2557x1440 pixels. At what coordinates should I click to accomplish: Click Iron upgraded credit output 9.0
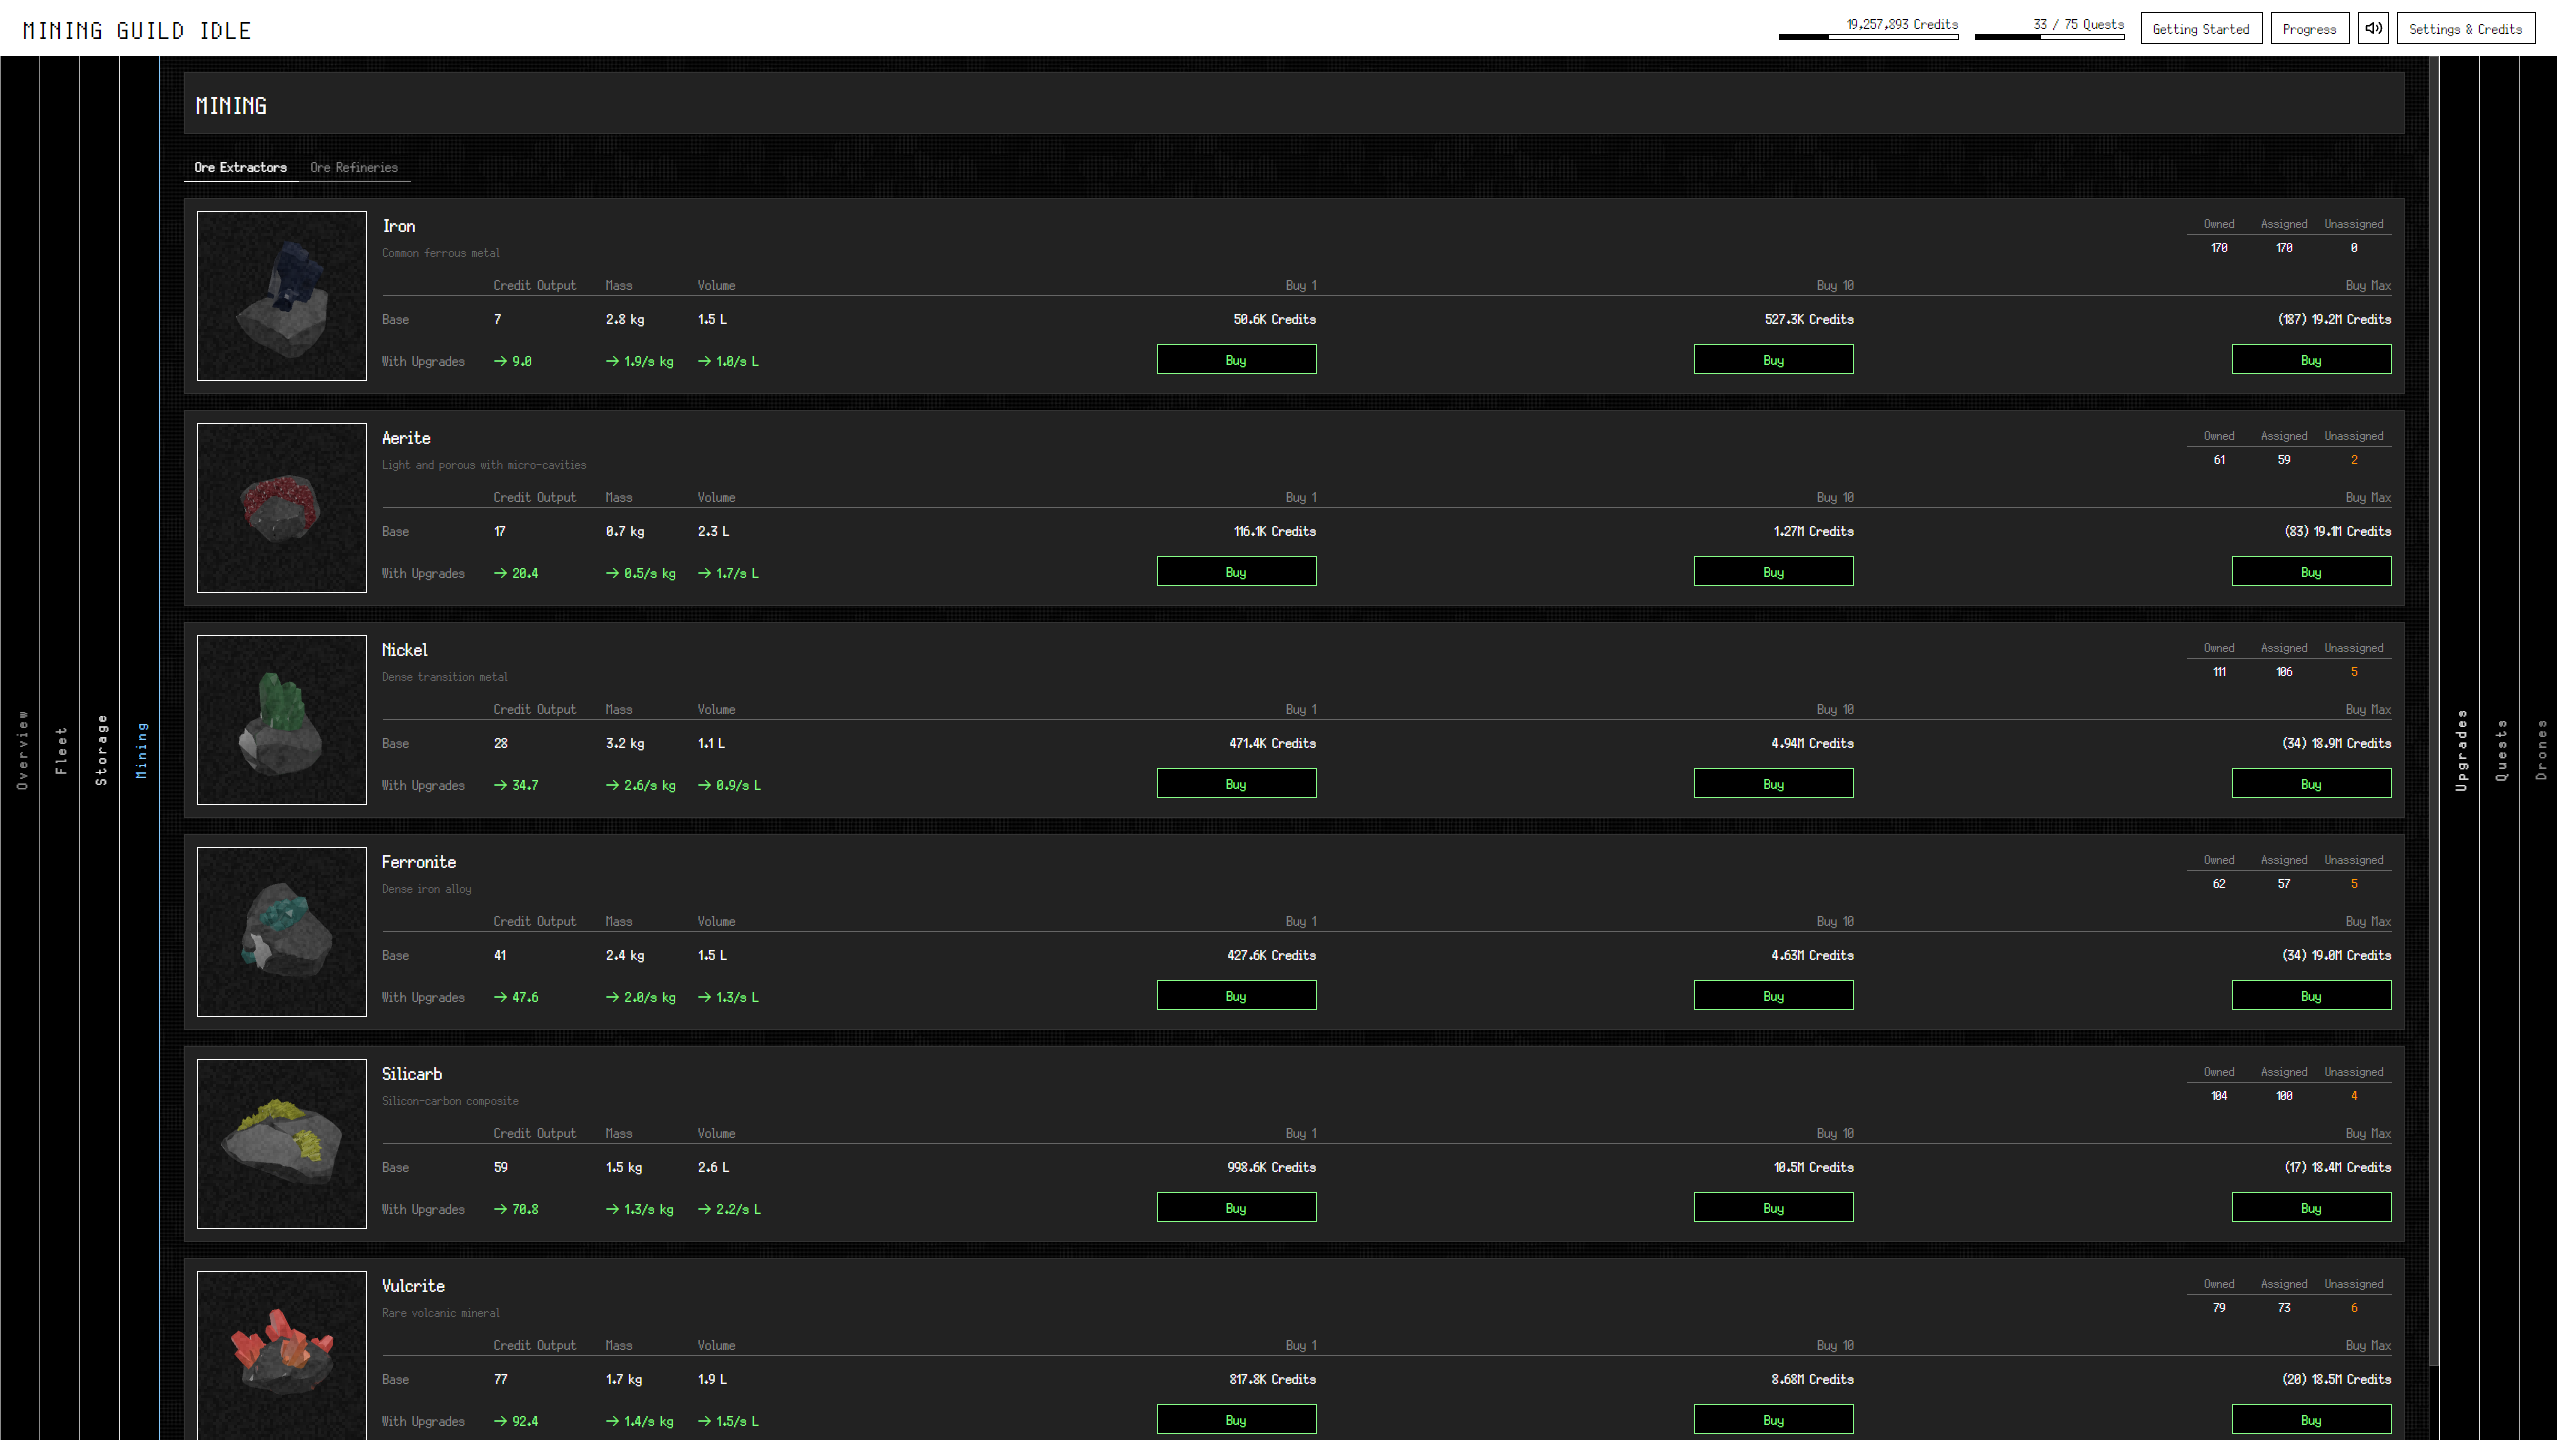(513, 361)
